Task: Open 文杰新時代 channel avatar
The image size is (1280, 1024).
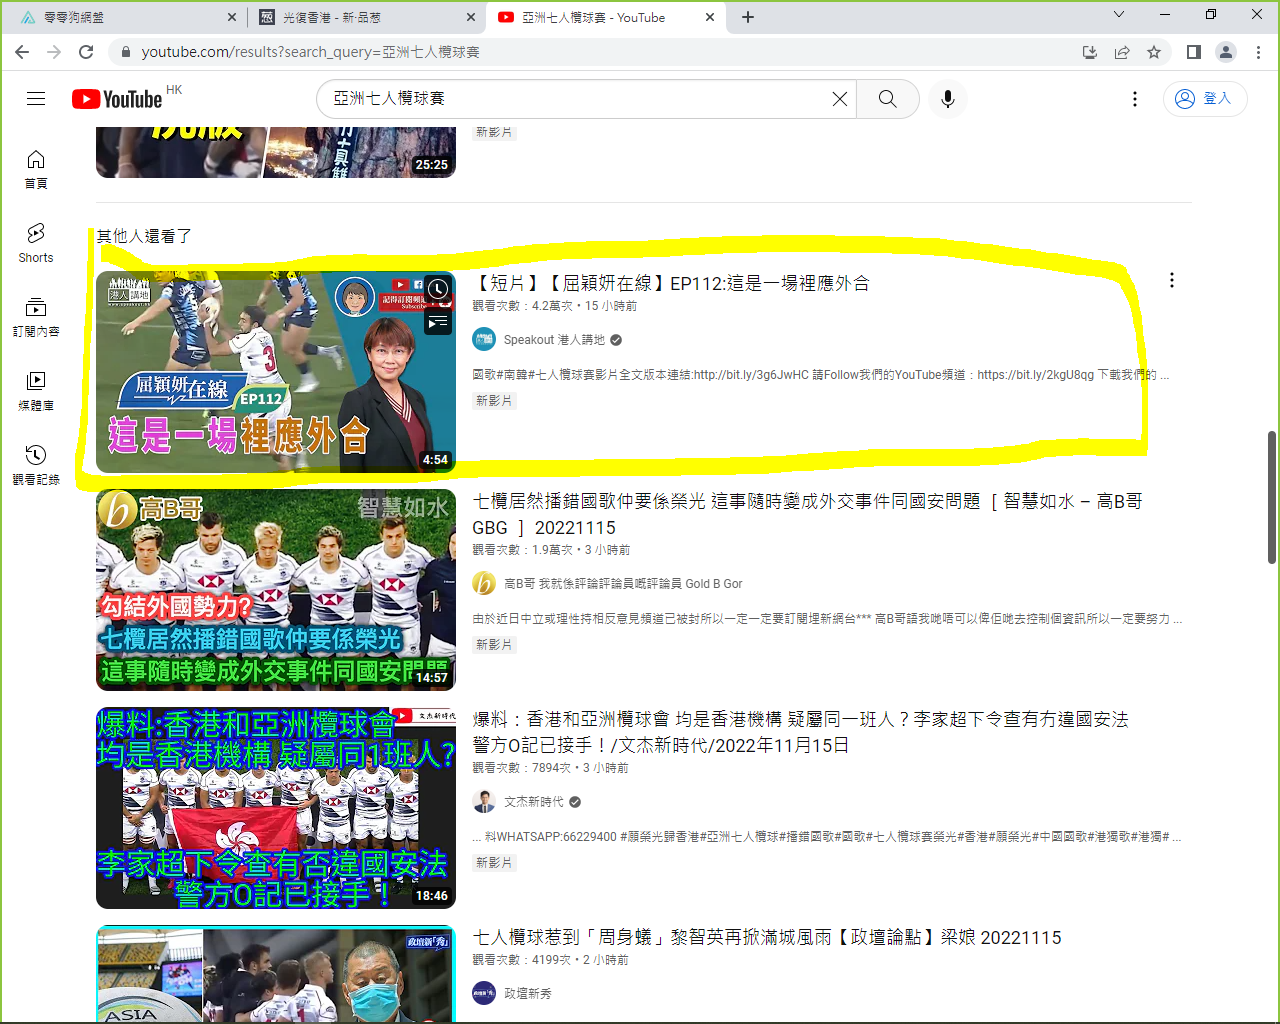Action: (x=484, y=802)
